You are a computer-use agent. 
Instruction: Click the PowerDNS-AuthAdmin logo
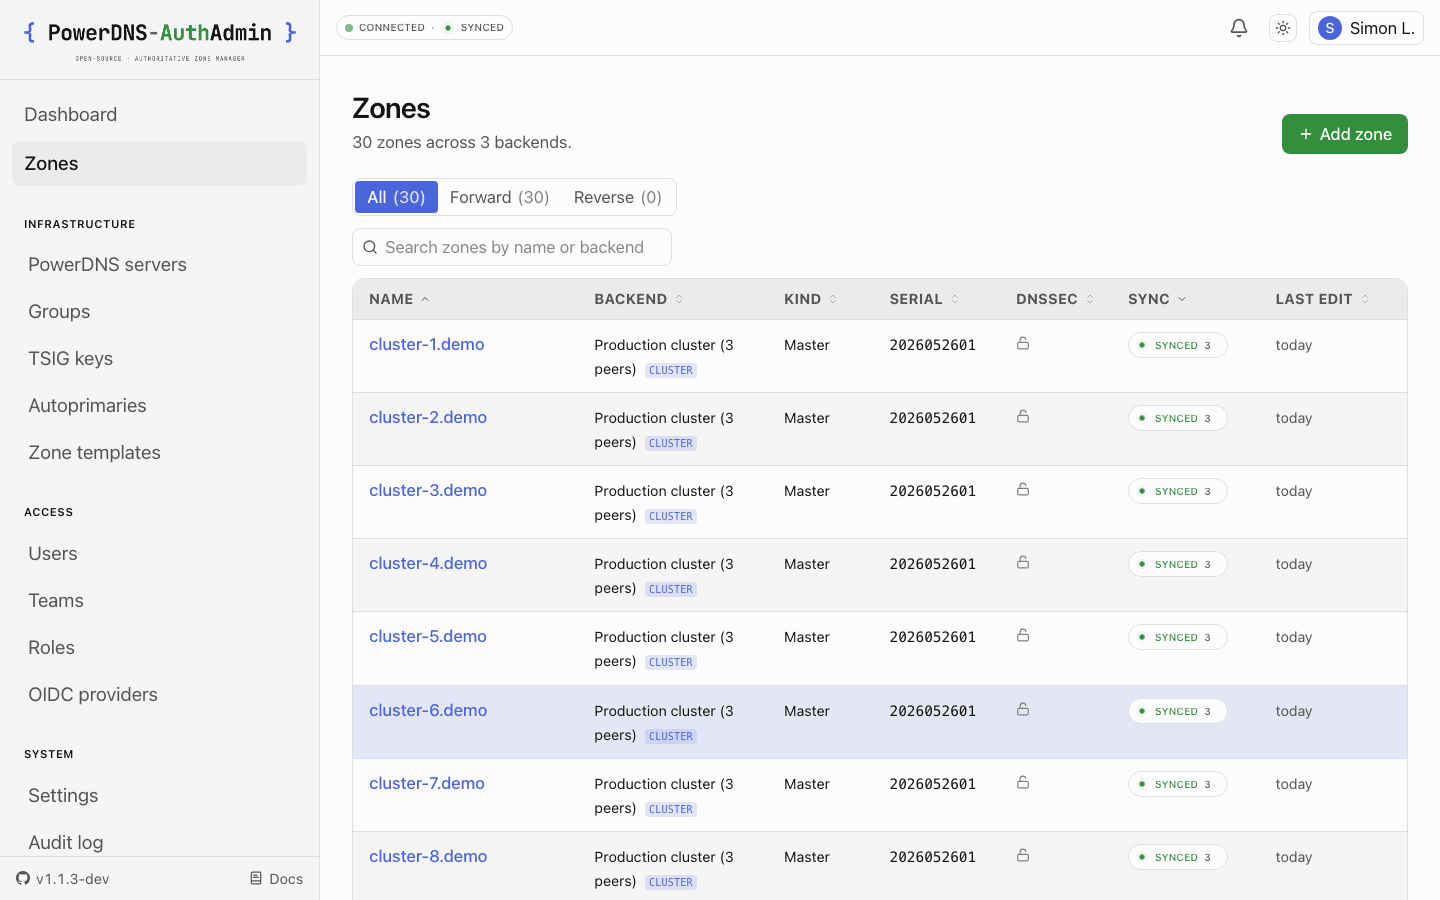point(160,40)
